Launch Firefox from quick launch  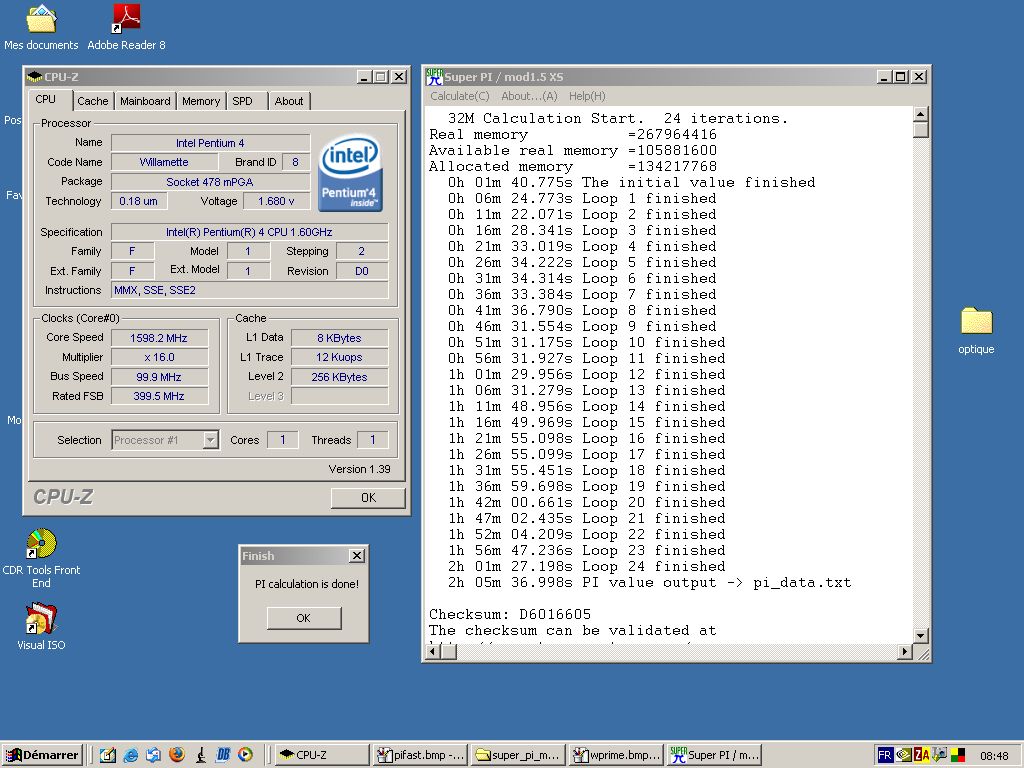(176, 756)
